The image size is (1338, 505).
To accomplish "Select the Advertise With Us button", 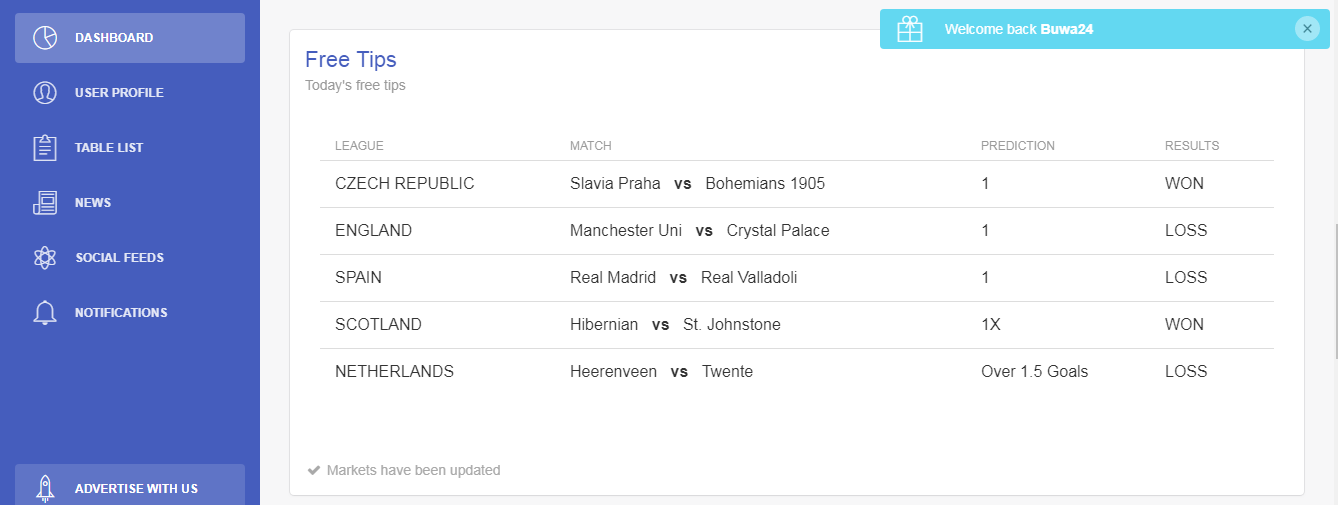I will [x=130, y=485].
